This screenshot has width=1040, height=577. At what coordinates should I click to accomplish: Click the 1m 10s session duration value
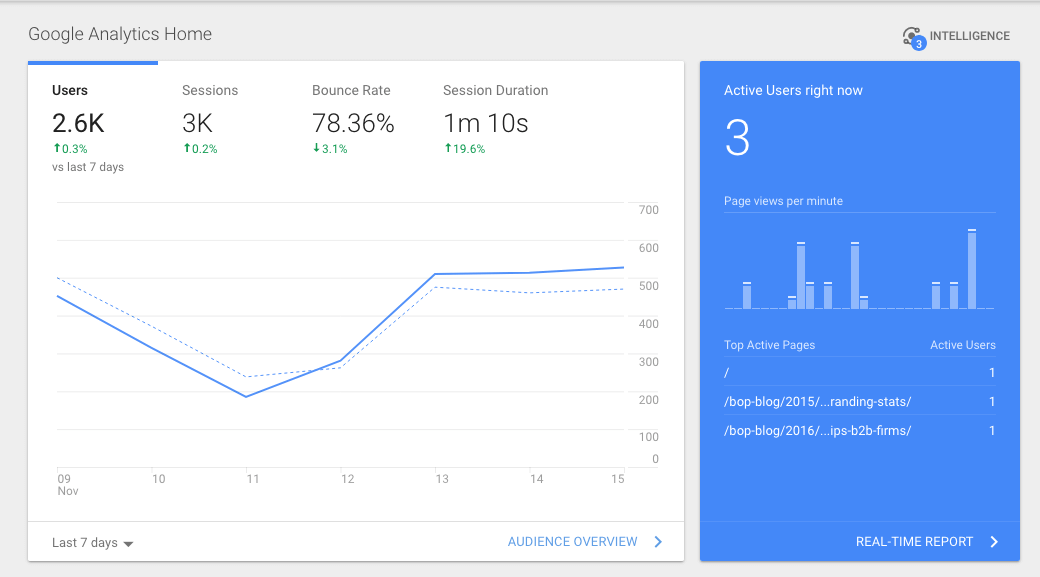[486, 123]
